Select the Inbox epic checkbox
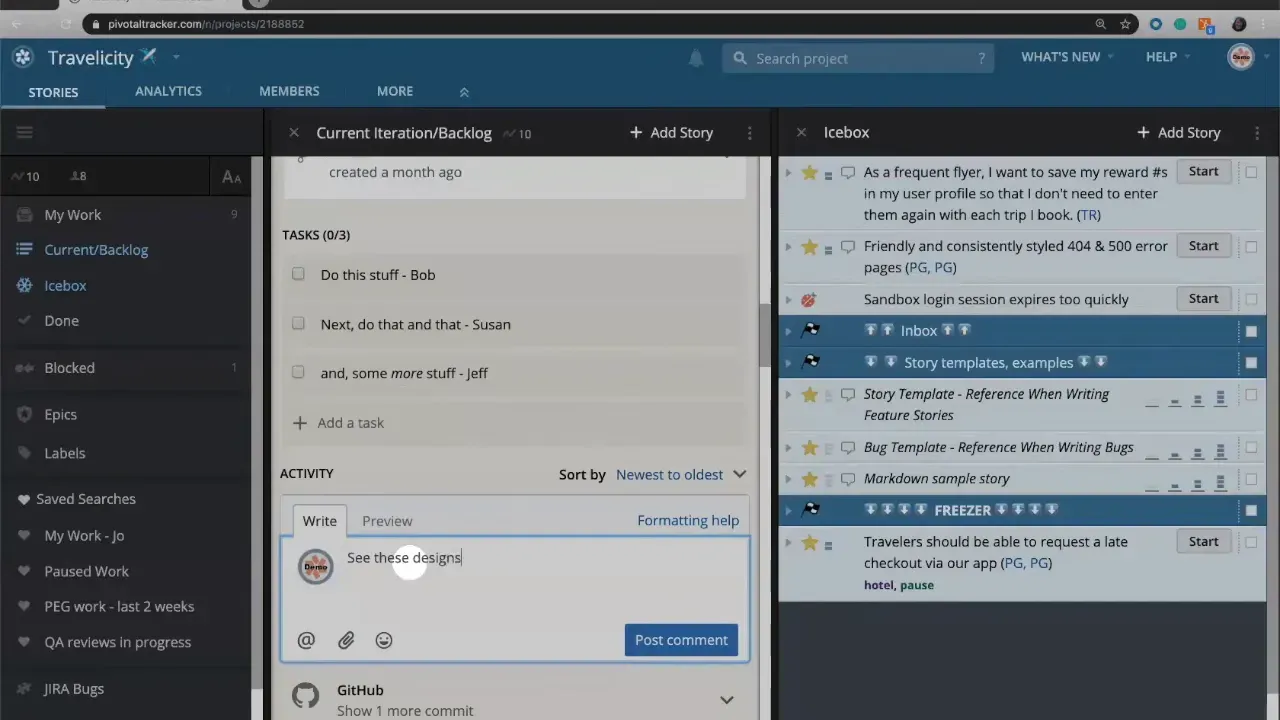This screenshot has width=1280, height=720. 1251,330
